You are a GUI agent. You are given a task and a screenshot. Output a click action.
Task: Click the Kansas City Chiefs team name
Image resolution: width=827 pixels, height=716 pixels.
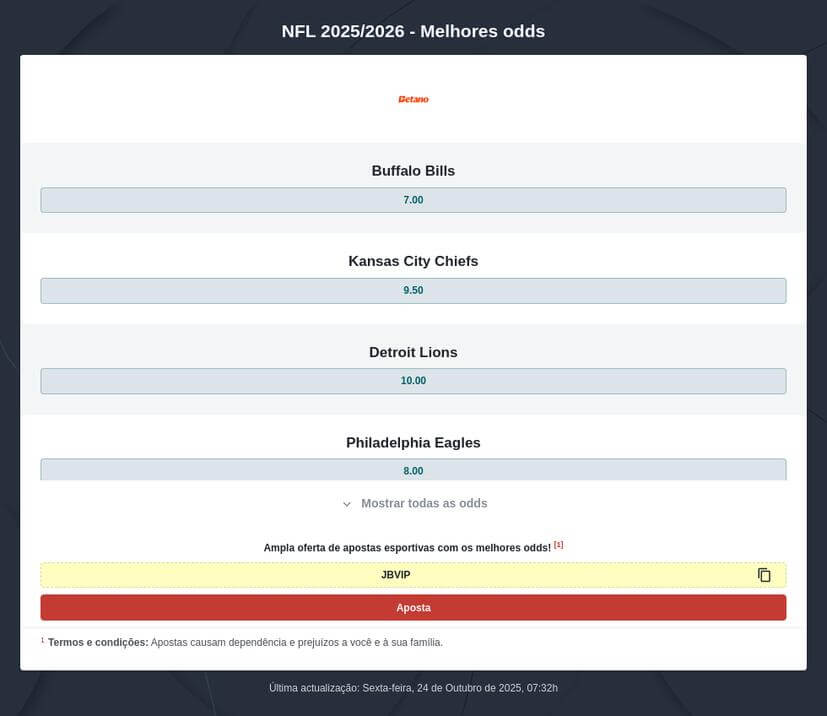coord(413,261)
